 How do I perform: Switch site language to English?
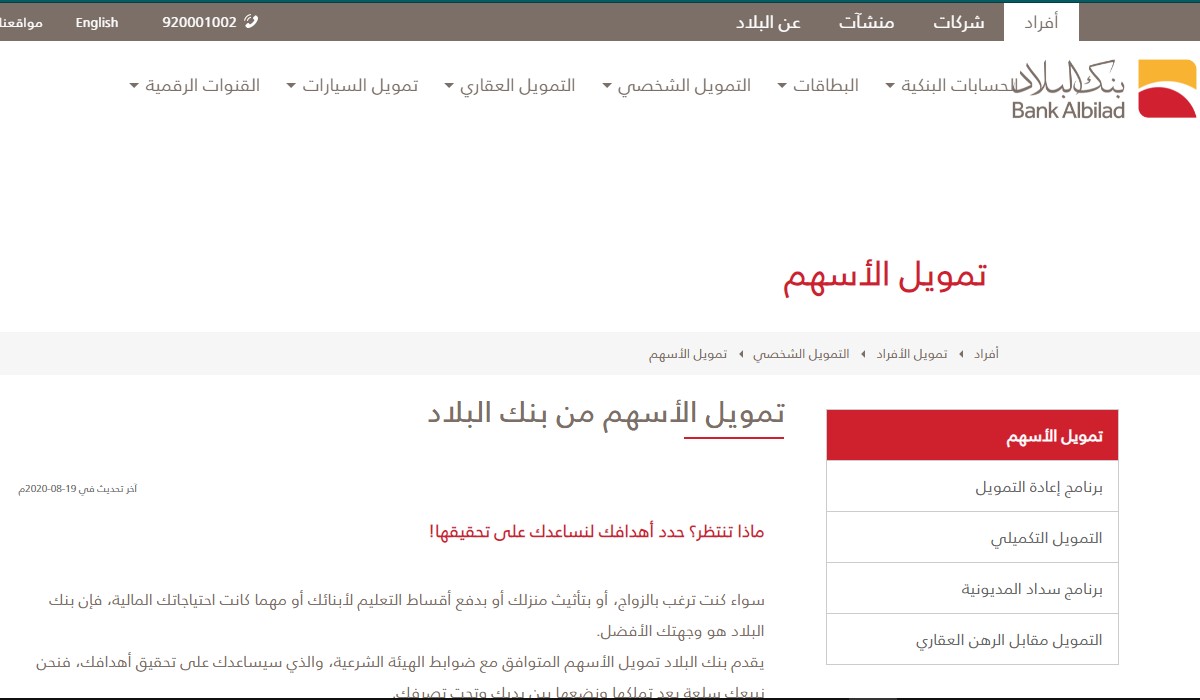(96, 22)
